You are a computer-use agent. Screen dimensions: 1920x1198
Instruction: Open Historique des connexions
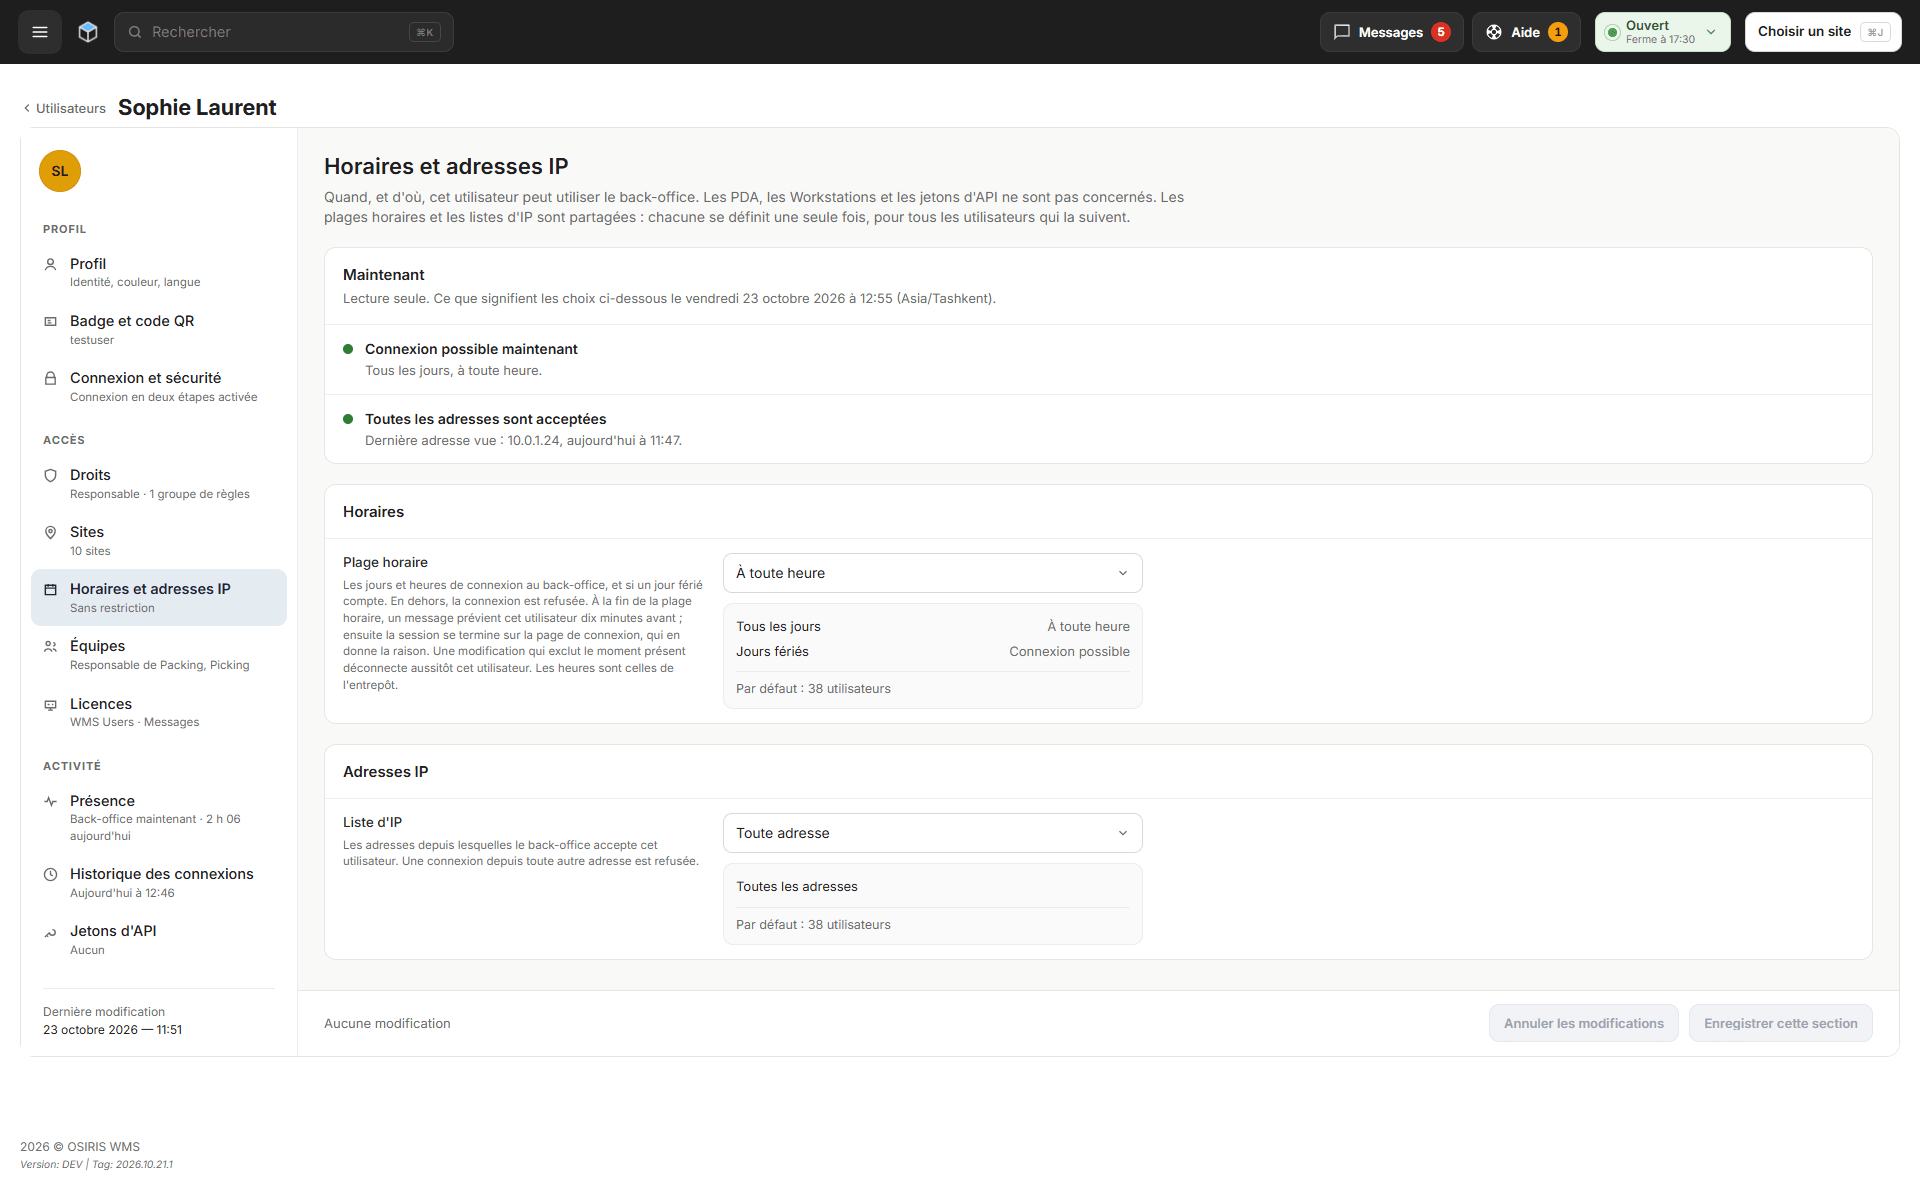[x=159, y=883]
